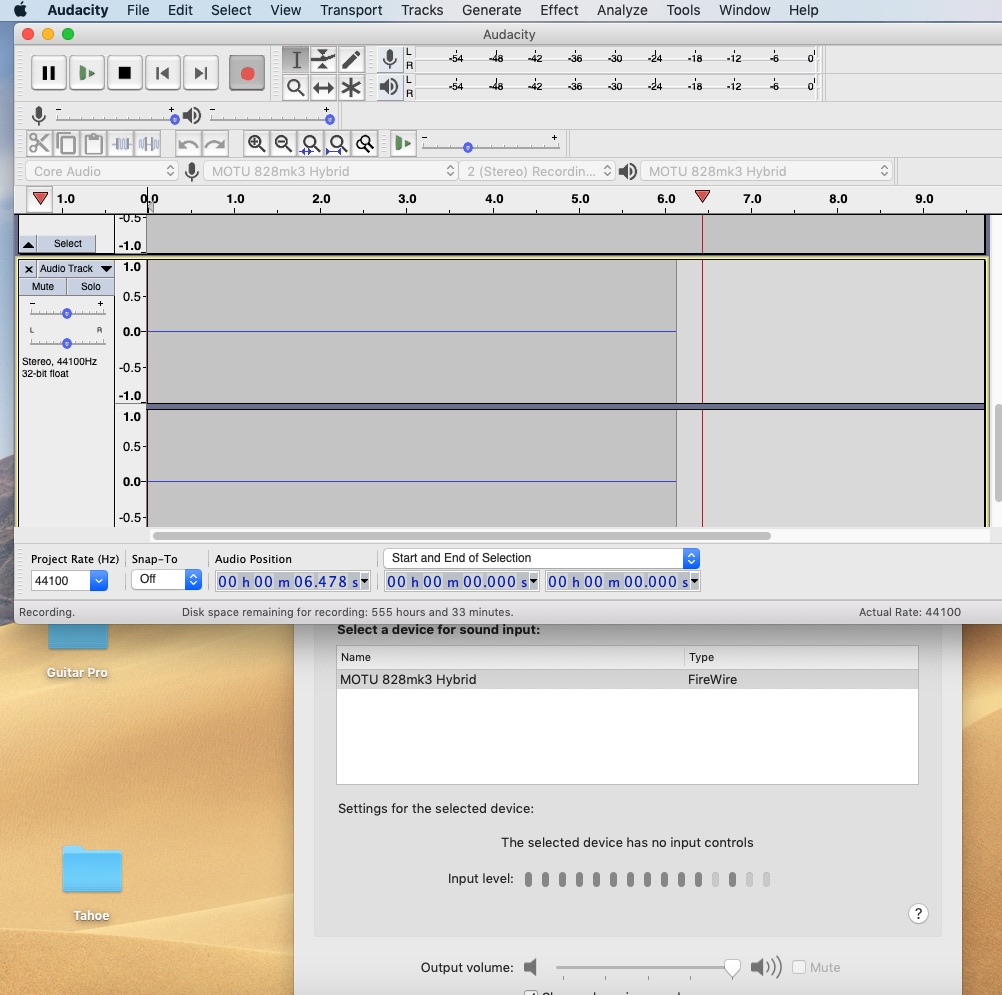
Task: Open the Core Audio host dropdown
Action: pyautogui.click(x=101, y=171)
